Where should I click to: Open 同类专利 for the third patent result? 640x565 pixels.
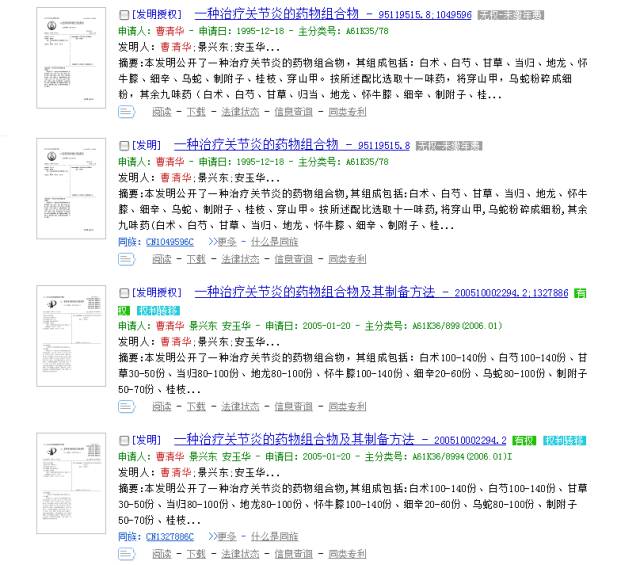tap(347, 406)
